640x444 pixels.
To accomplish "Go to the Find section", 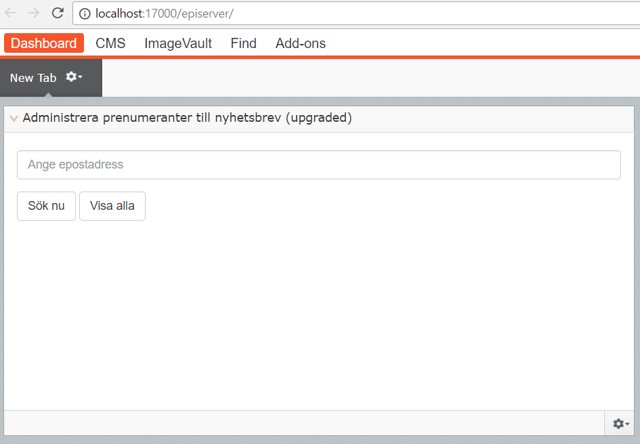I will 243,43.
